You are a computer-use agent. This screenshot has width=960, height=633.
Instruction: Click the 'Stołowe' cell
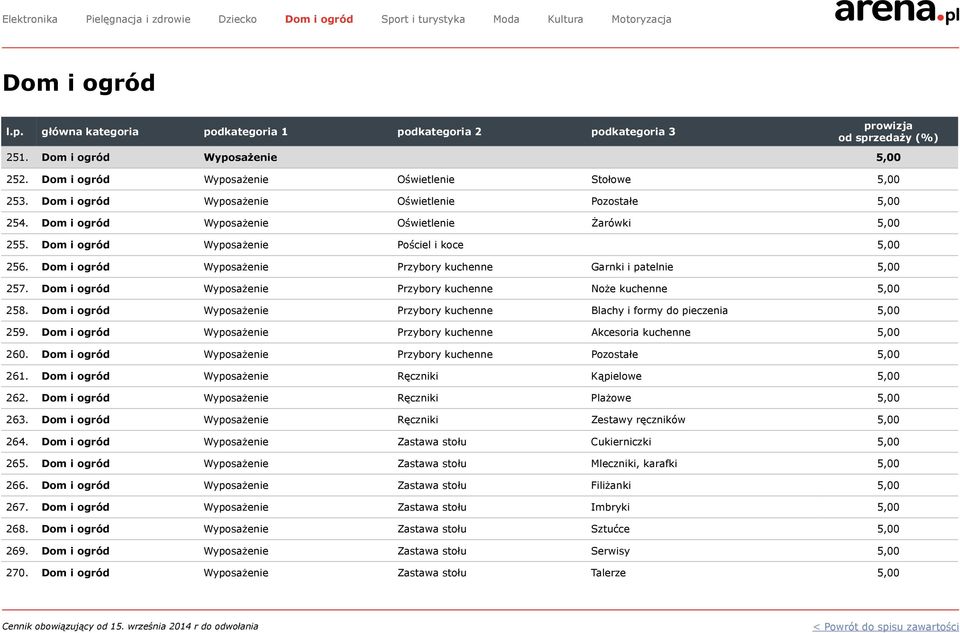(x=611, y=179)
